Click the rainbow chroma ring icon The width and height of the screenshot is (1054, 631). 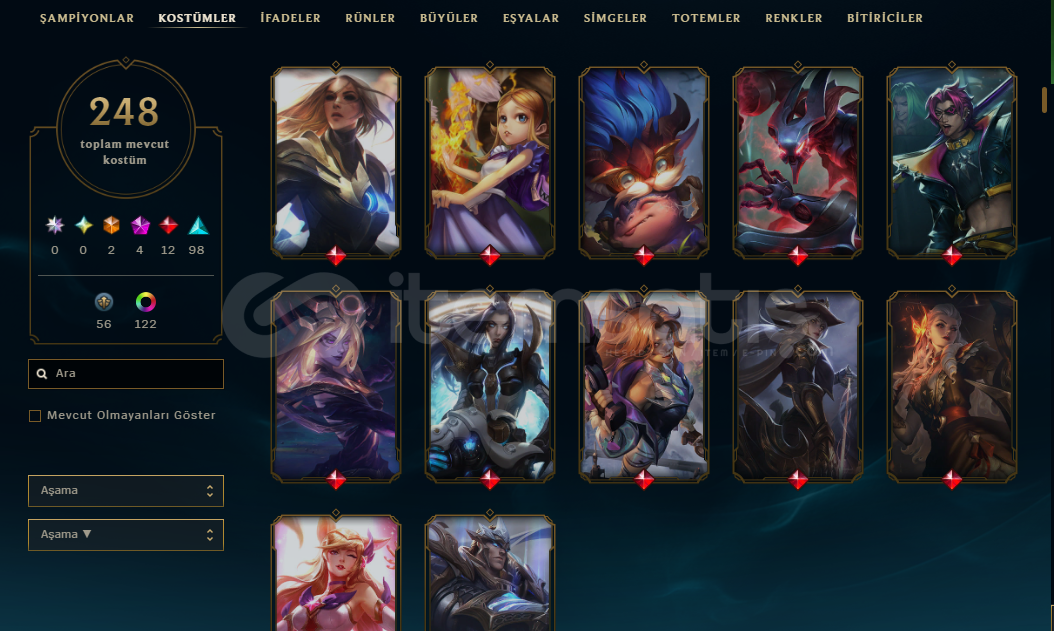(x=145, y=302)
